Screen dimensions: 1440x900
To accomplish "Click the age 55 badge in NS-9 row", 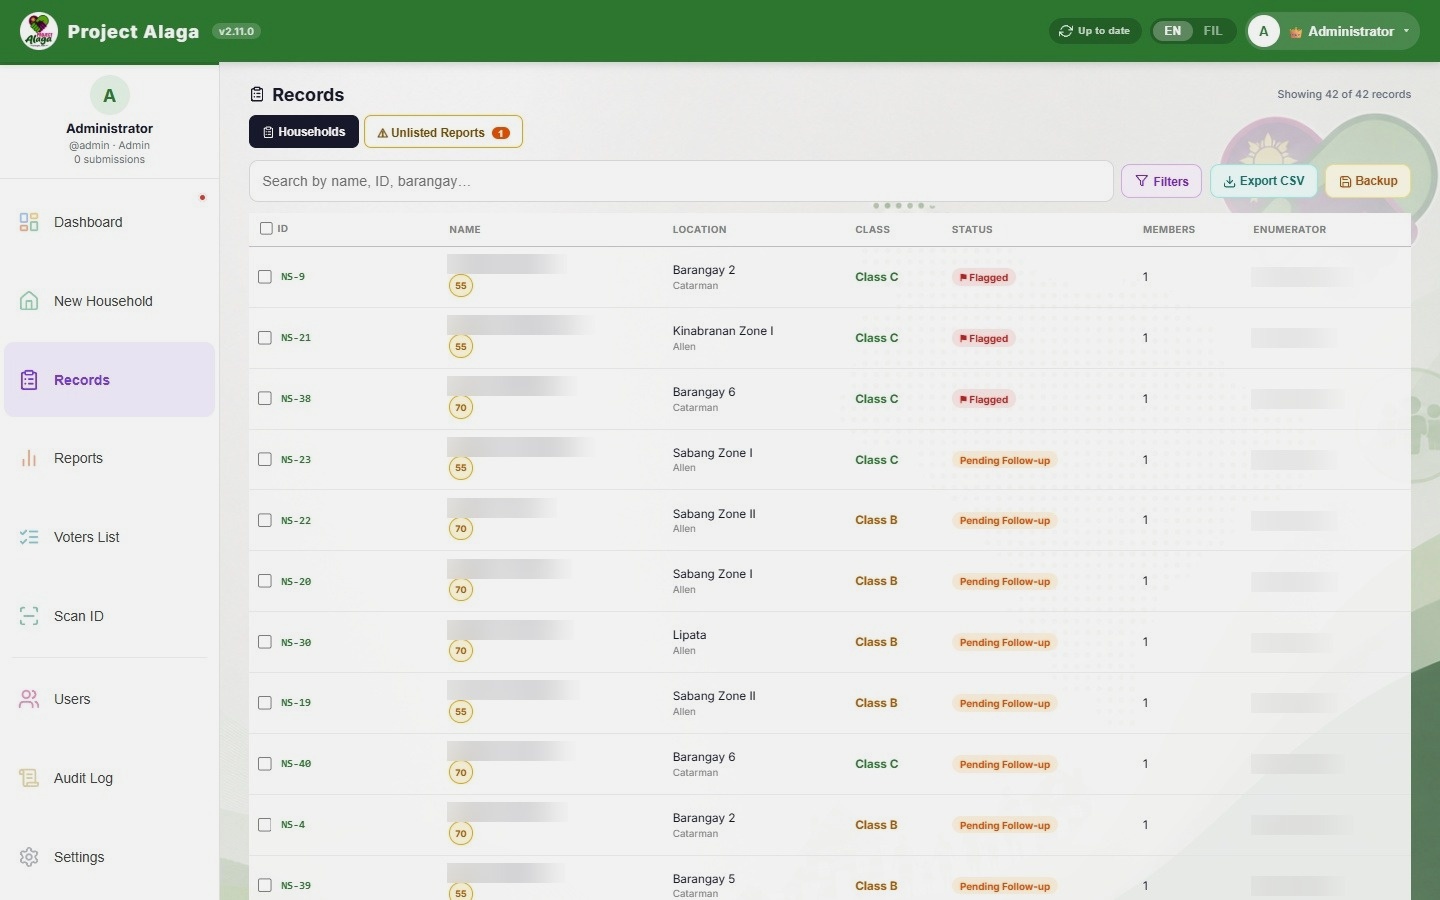I will coord(460,286).
